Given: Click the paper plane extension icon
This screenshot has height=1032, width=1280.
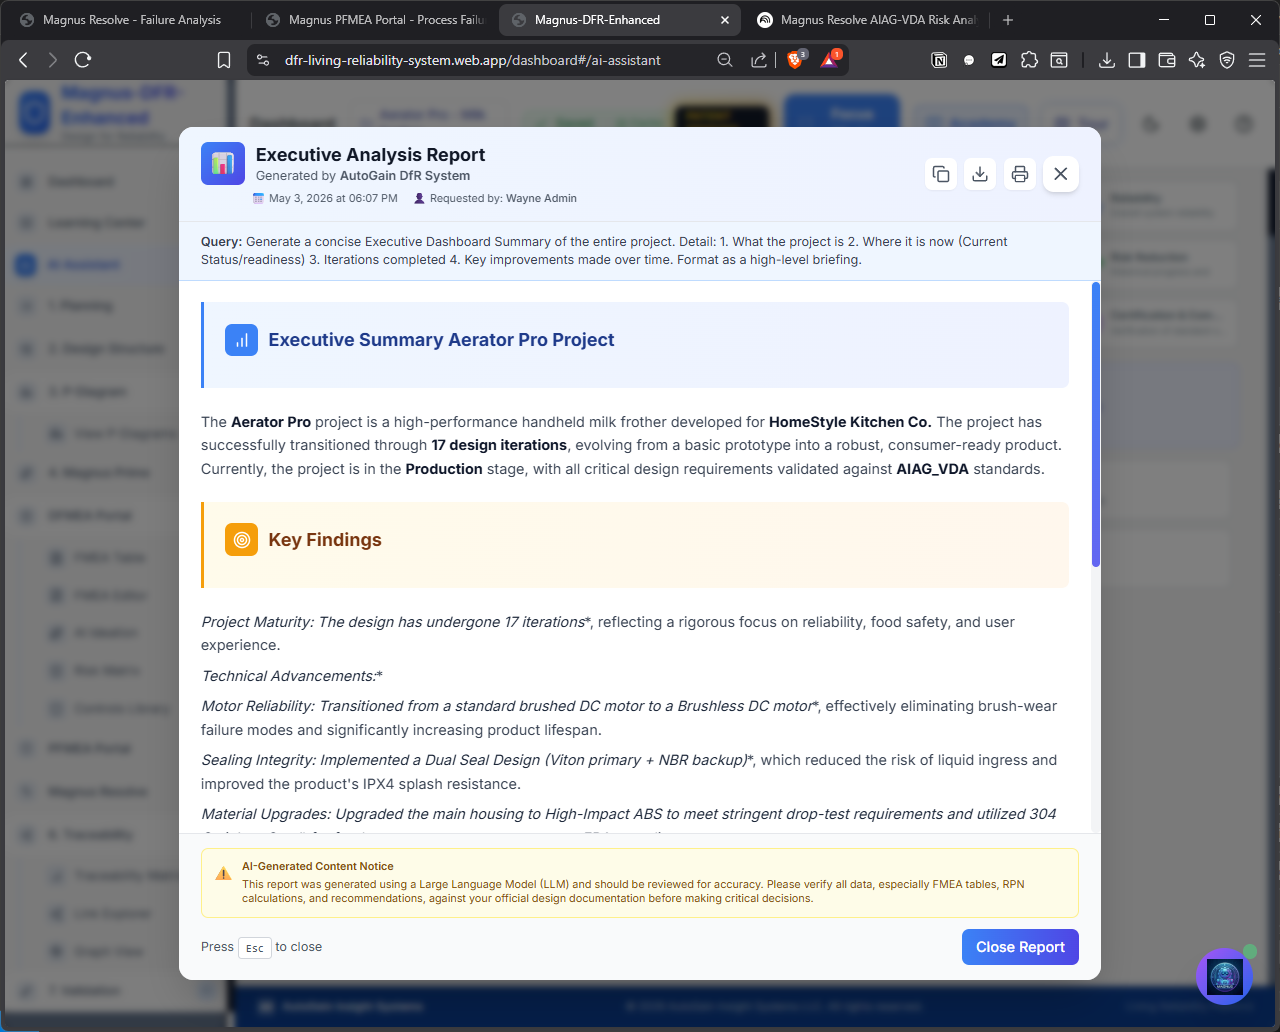Looking at the screenshot, I should [x=999, y=60].
